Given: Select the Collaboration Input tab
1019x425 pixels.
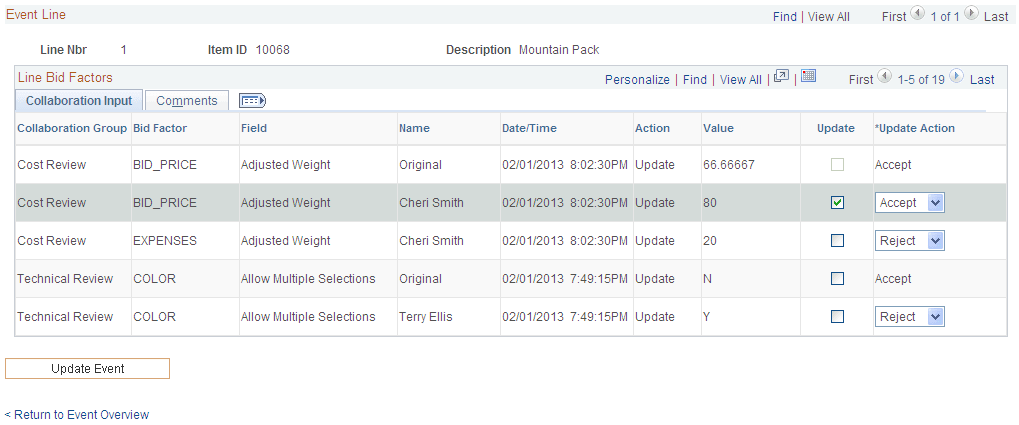Looking at the screenshot, I should (x=79, y=101).
